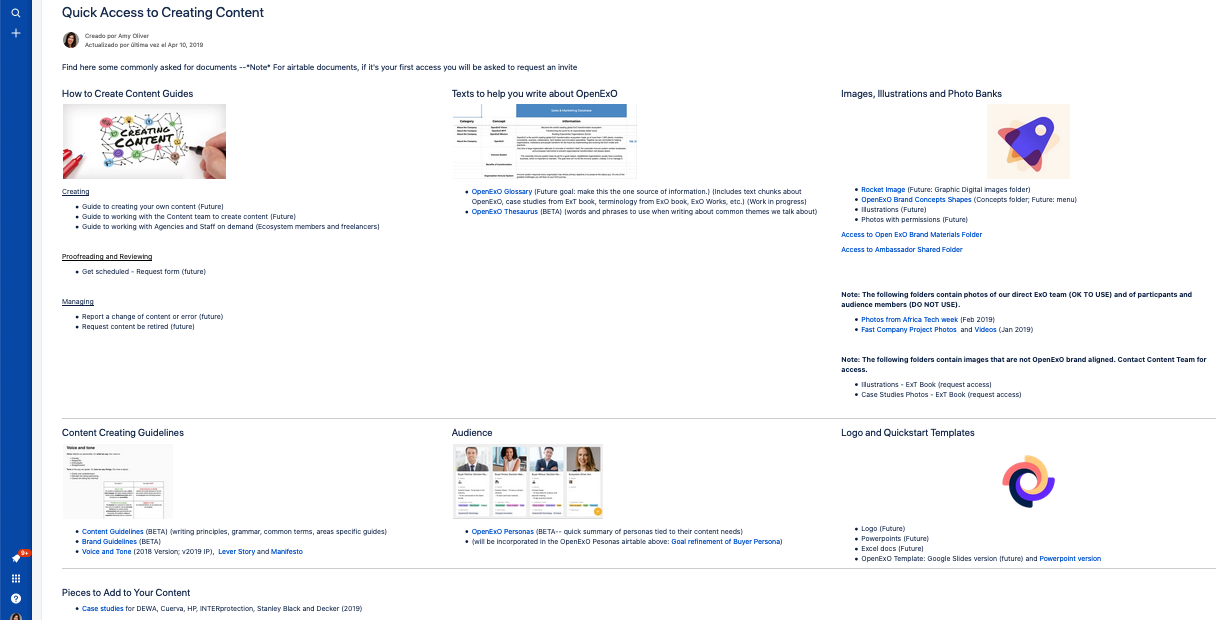The image size is (1224, 620).
Task: Open the Content Guidelines link
Action: pos(113,531)
